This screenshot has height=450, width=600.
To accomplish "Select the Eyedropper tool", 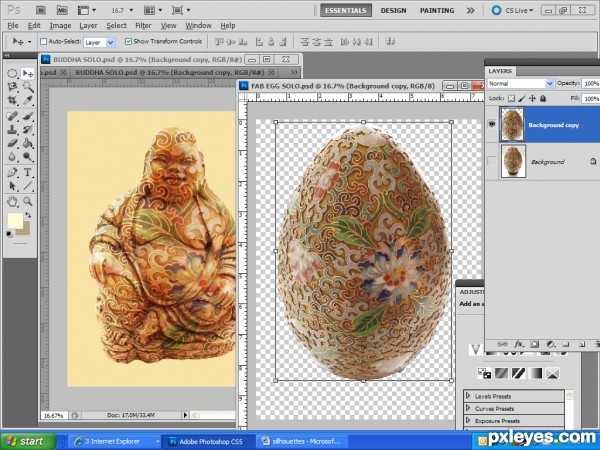I will point(28,101).
